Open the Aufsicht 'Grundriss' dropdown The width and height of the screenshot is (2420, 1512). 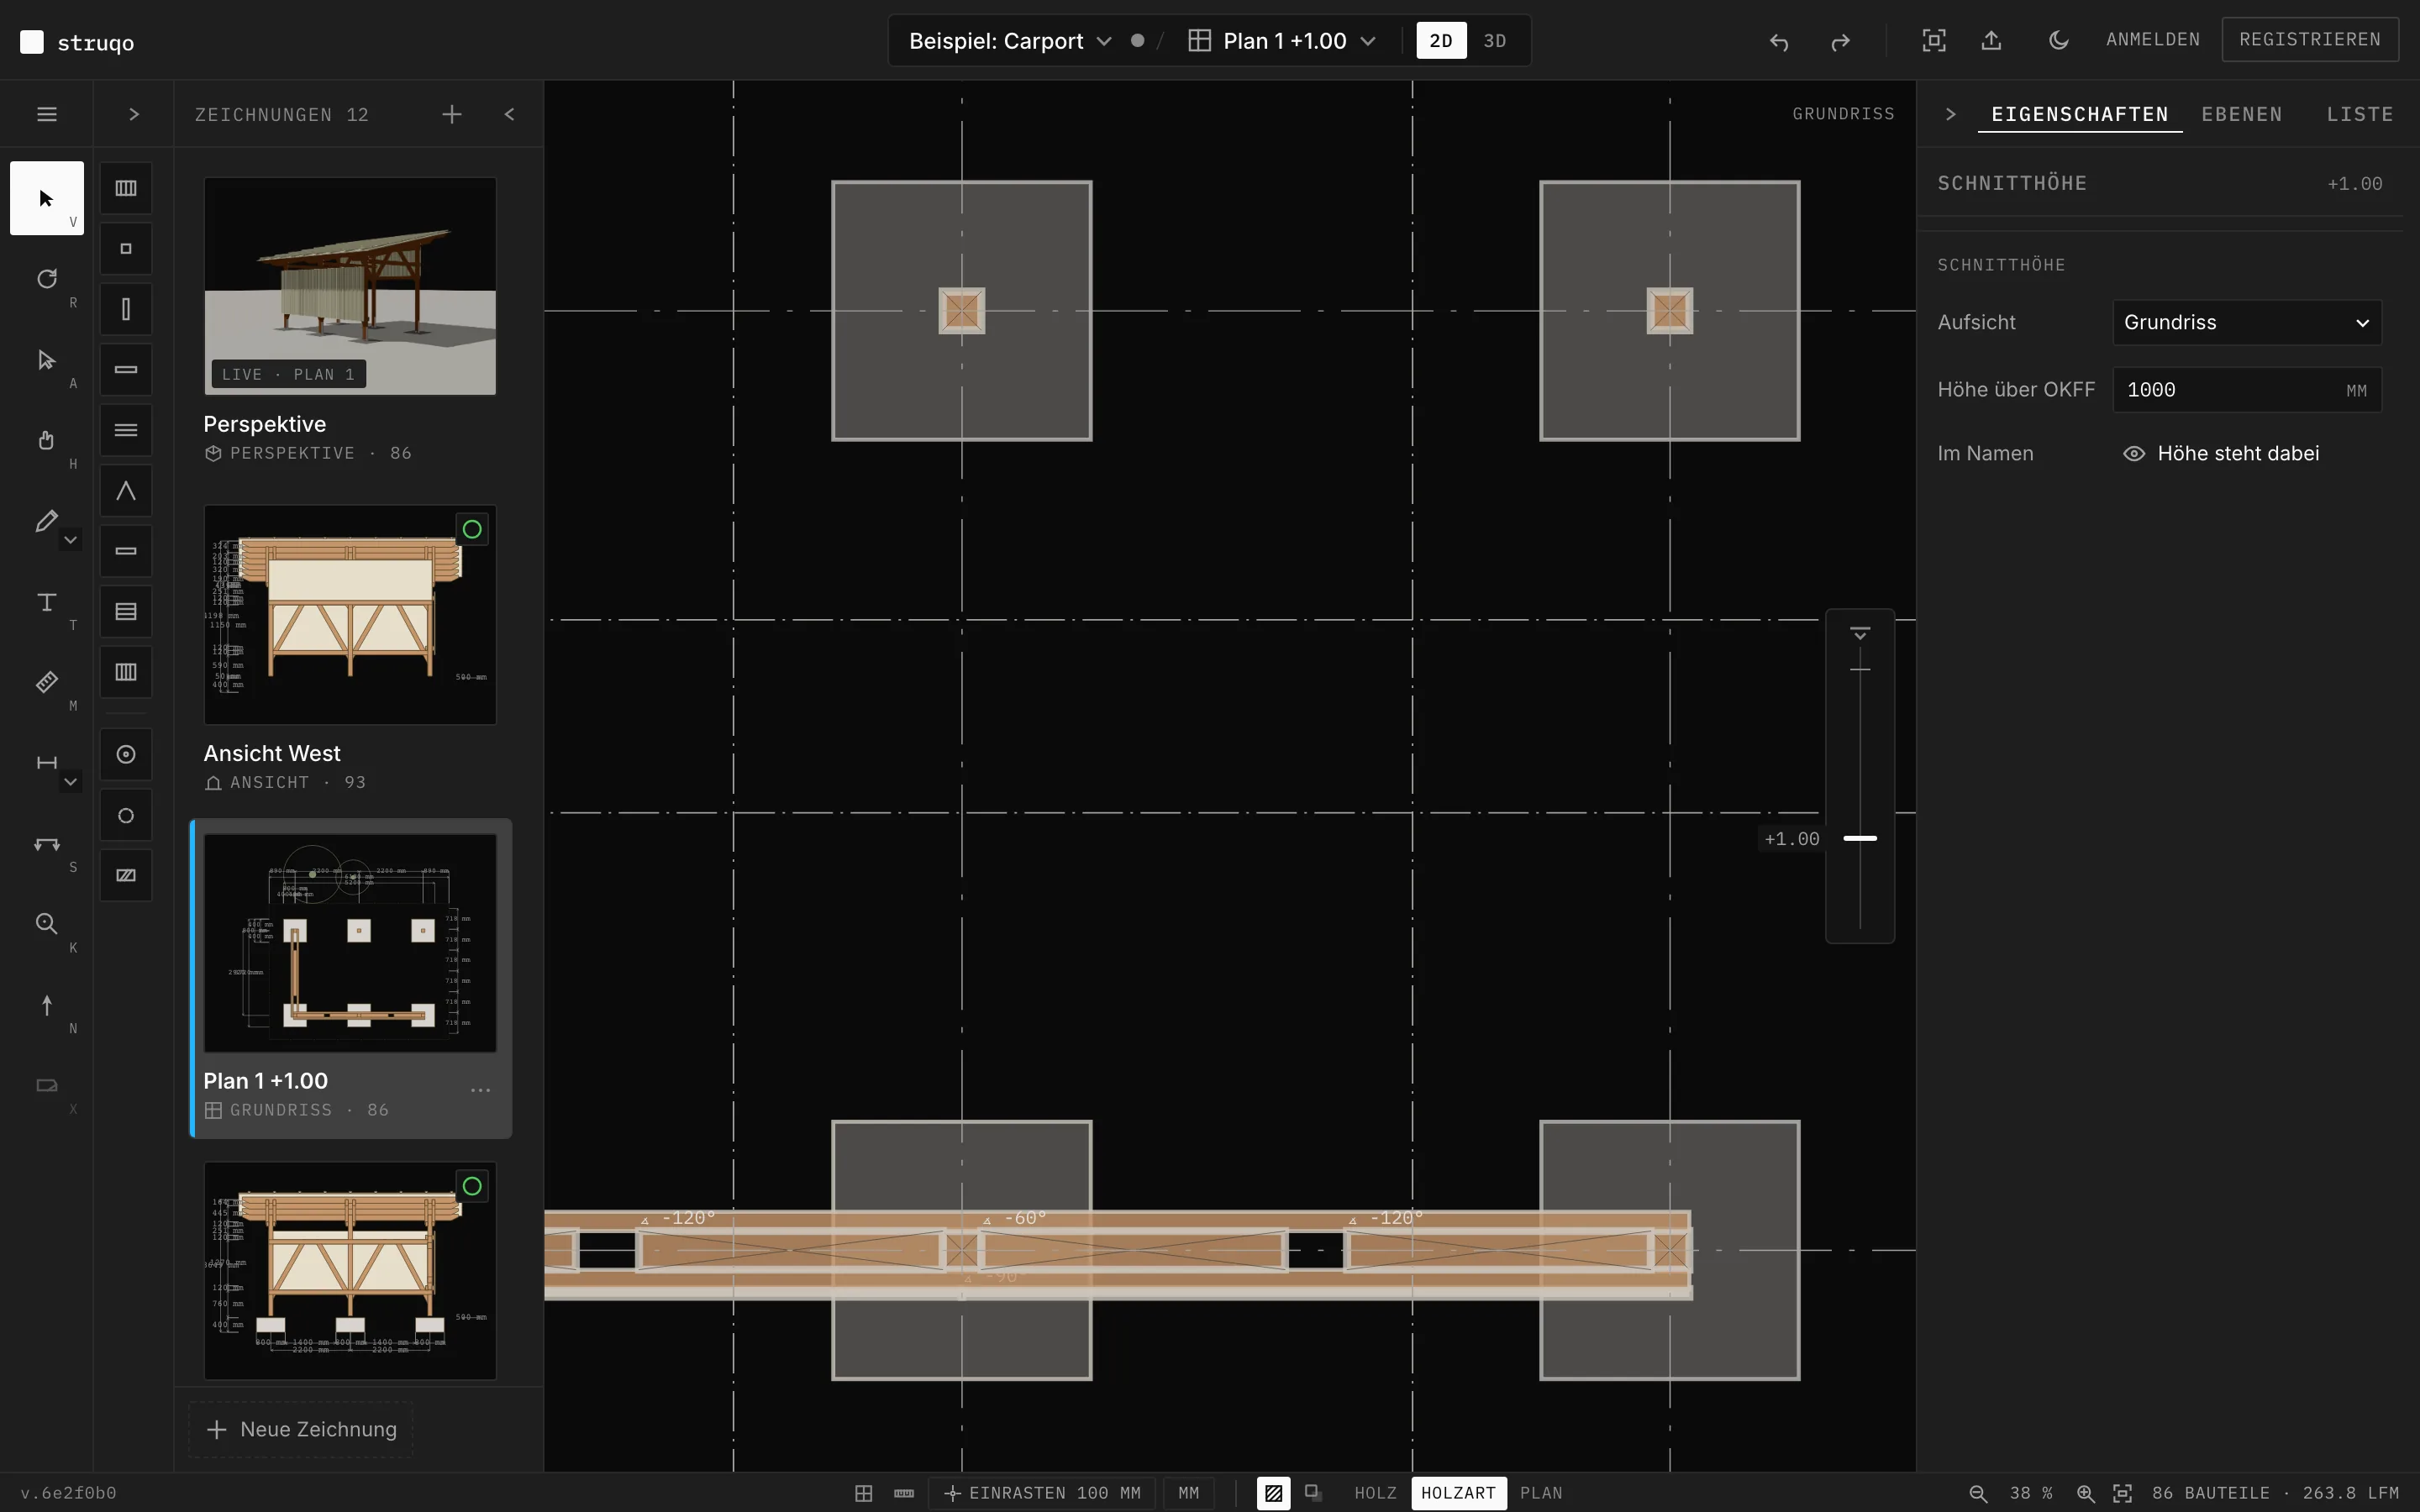pyautogui.click(x=2246, y=322)
